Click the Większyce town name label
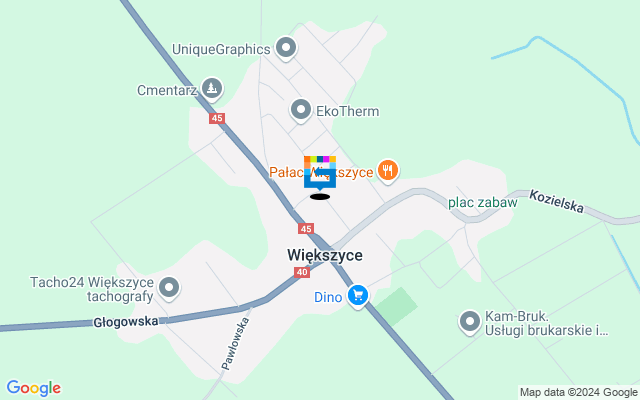The image size is (640, 400). pos(325,255)
